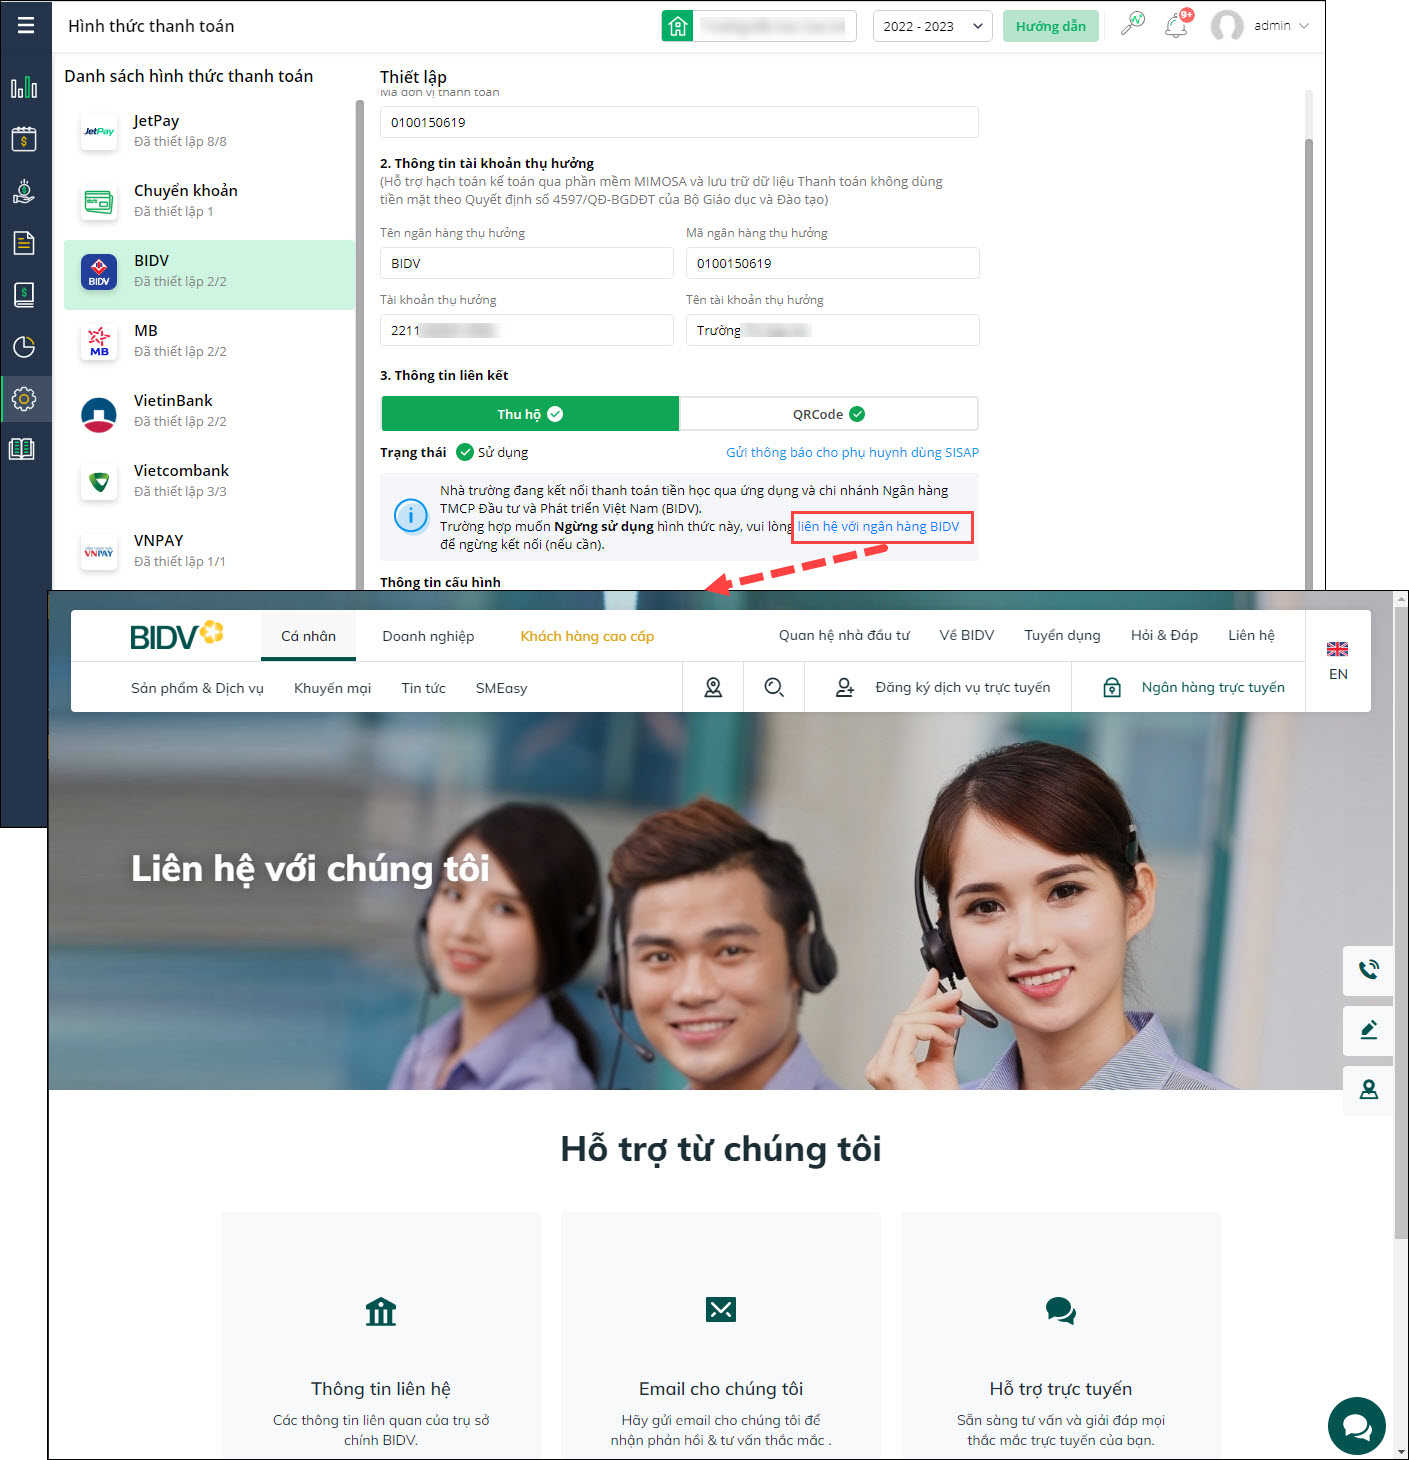Click the hand holding coin sidebar icon

coord(24,191)
